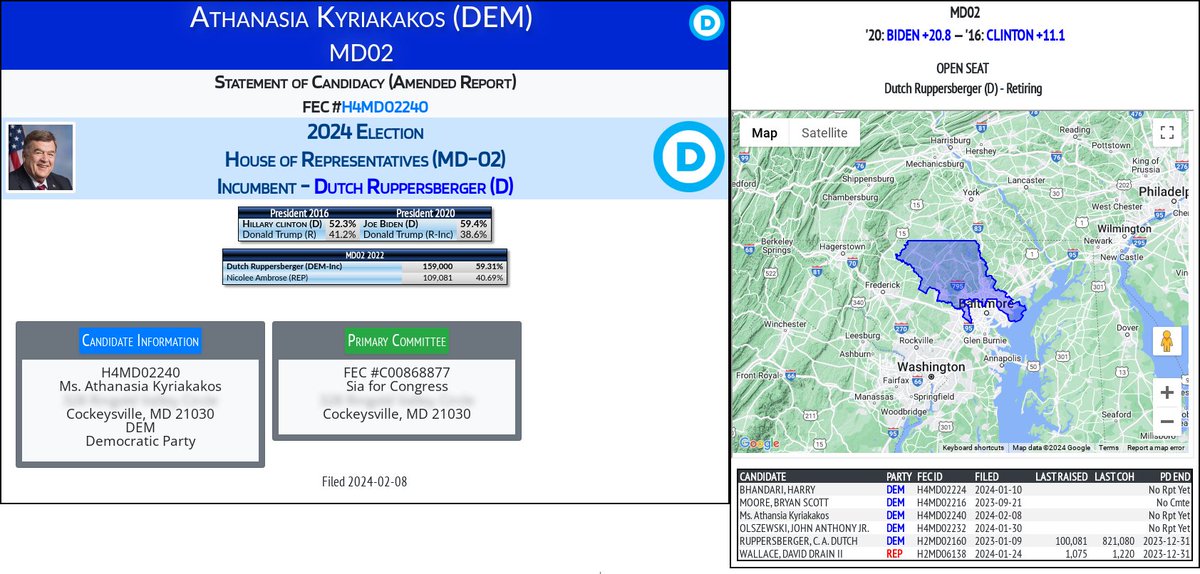The width and height of the screenshot is (1200, 574).
Task: Click FEC ID H2MD02160 in the table
Action: [x=940, y=539]
